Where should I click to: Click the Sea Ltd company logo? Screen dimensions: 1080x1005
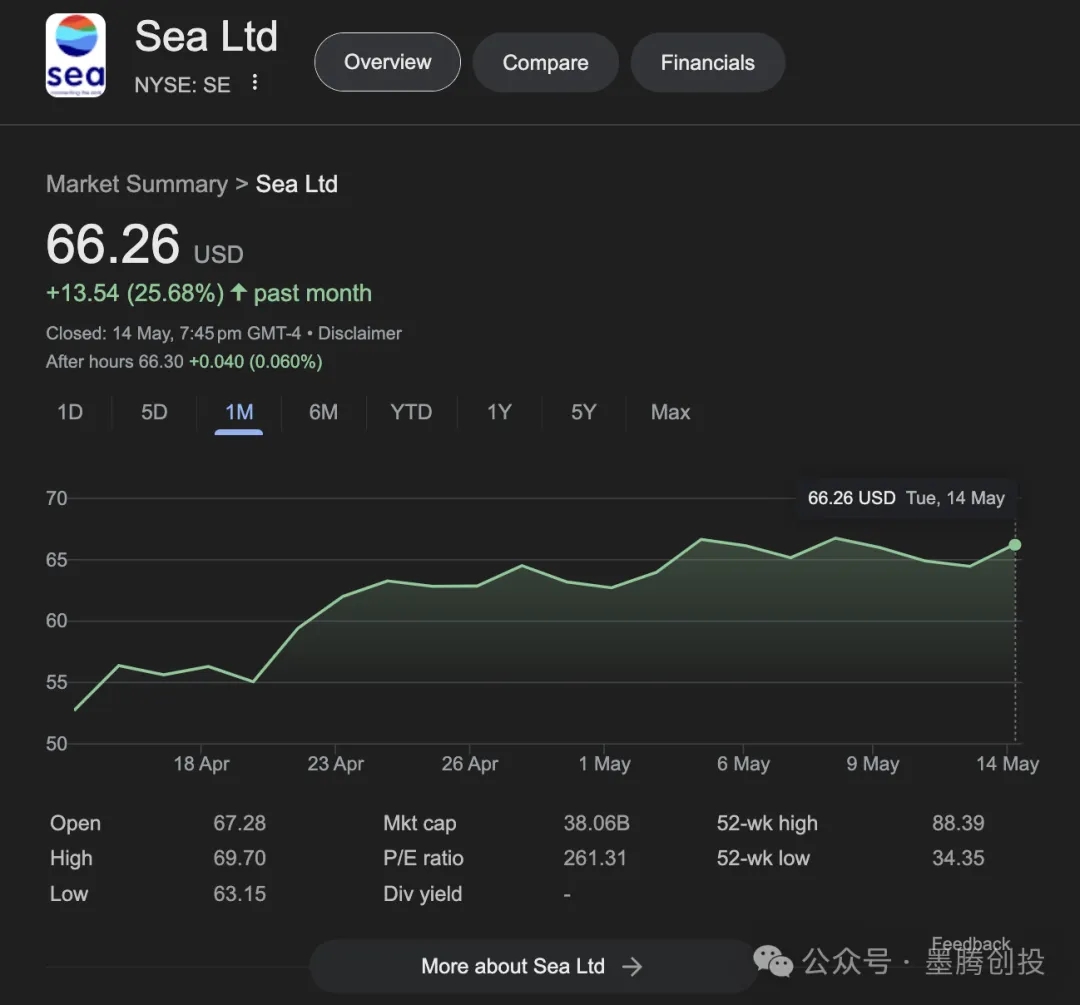[75, 56]
